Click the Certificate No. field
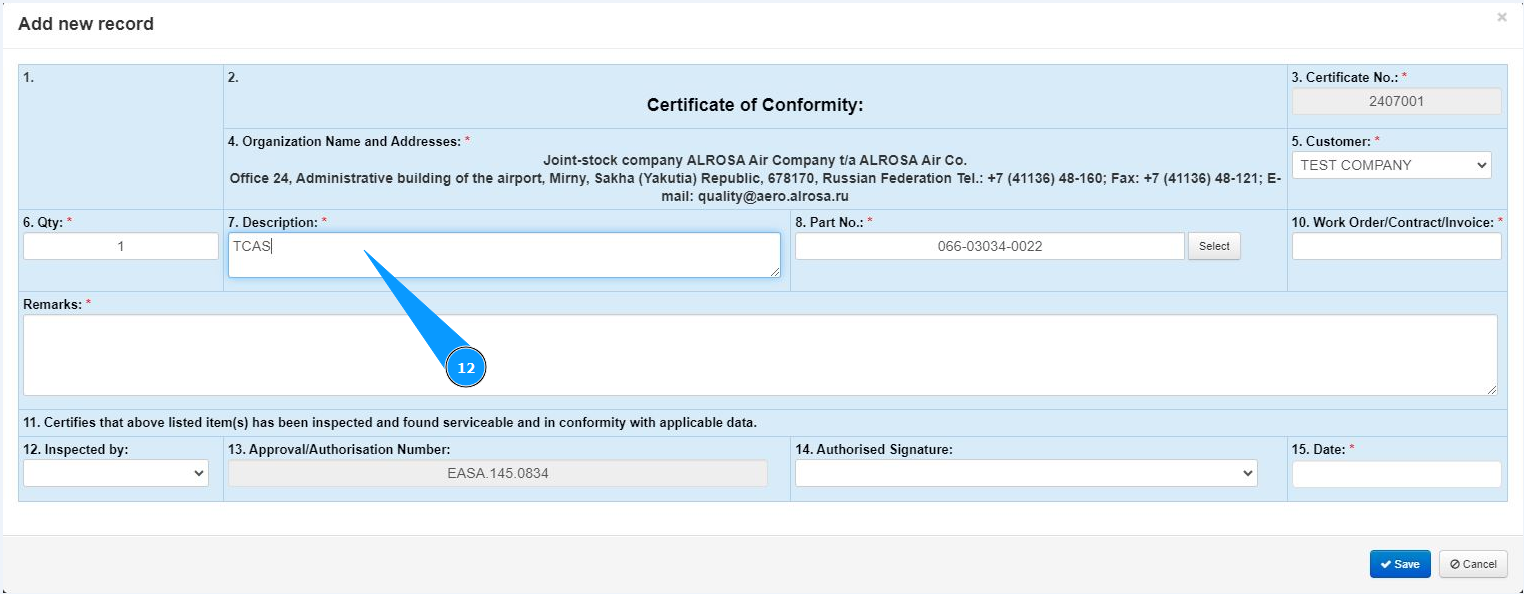Screen dimensions: 1524x594 [x=1396, y=101]
